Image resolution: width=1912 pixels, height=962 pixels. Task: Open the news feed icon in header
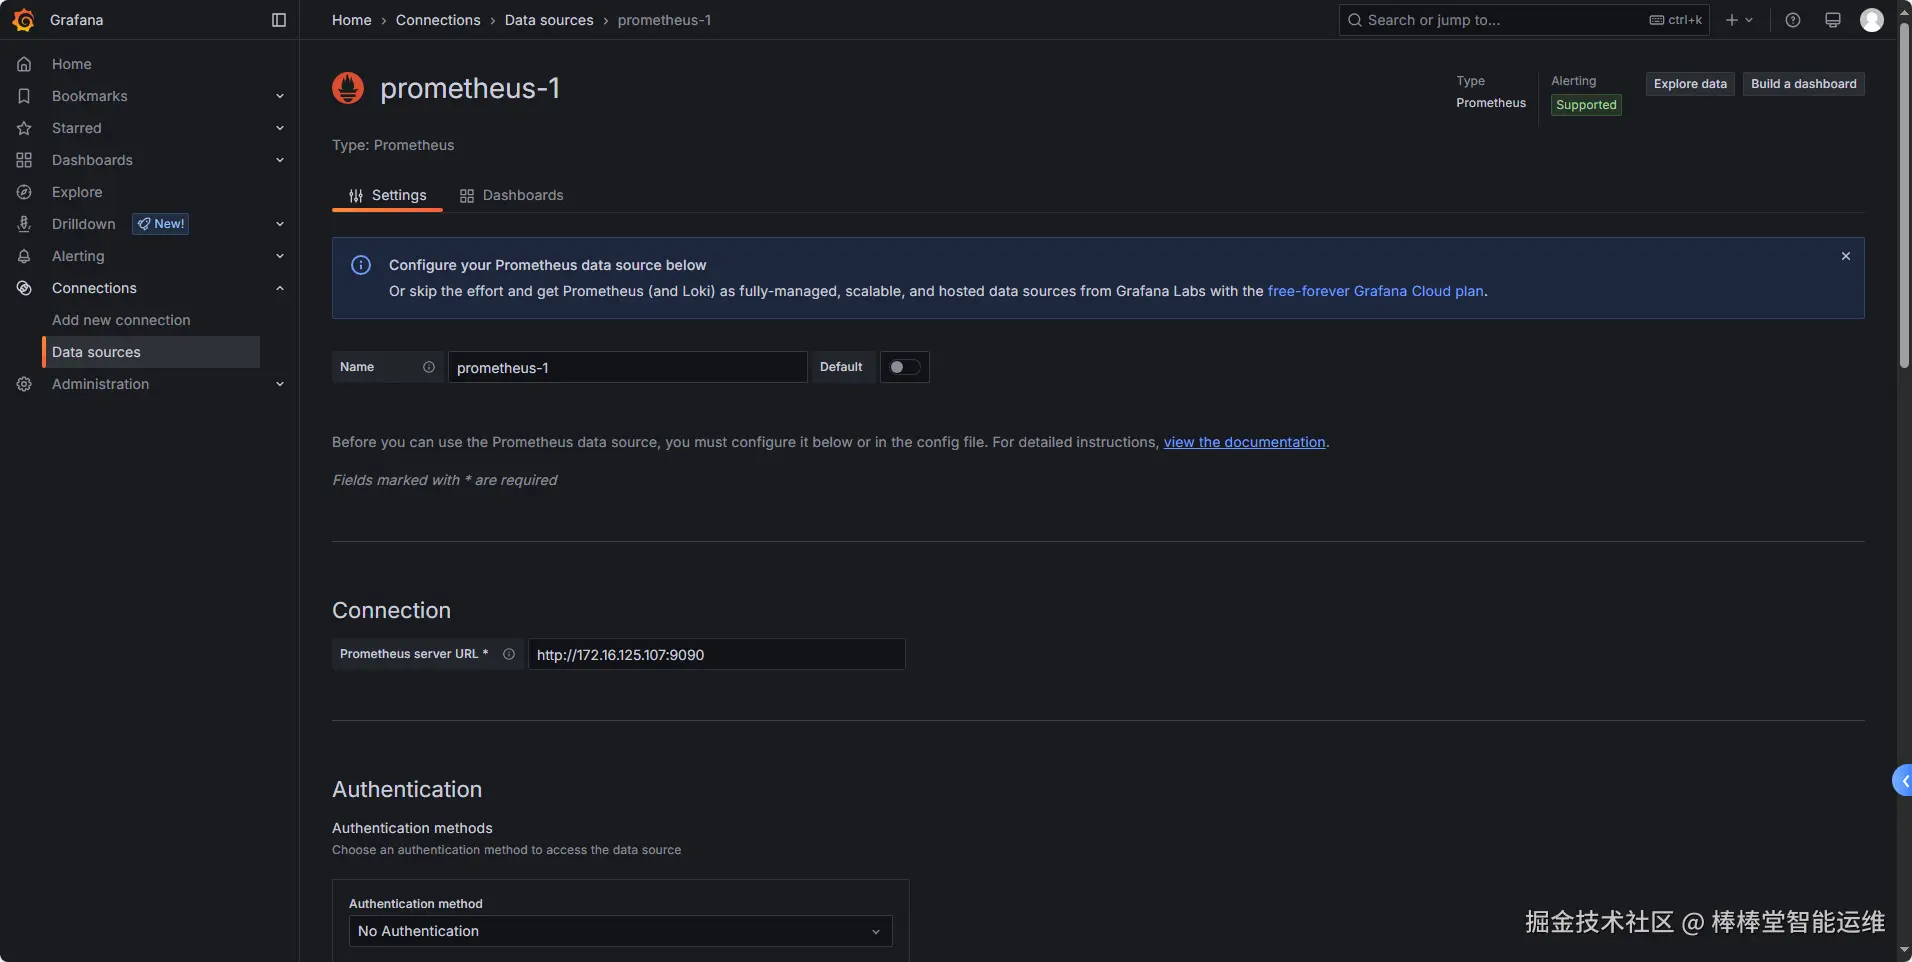point(1832,20)
